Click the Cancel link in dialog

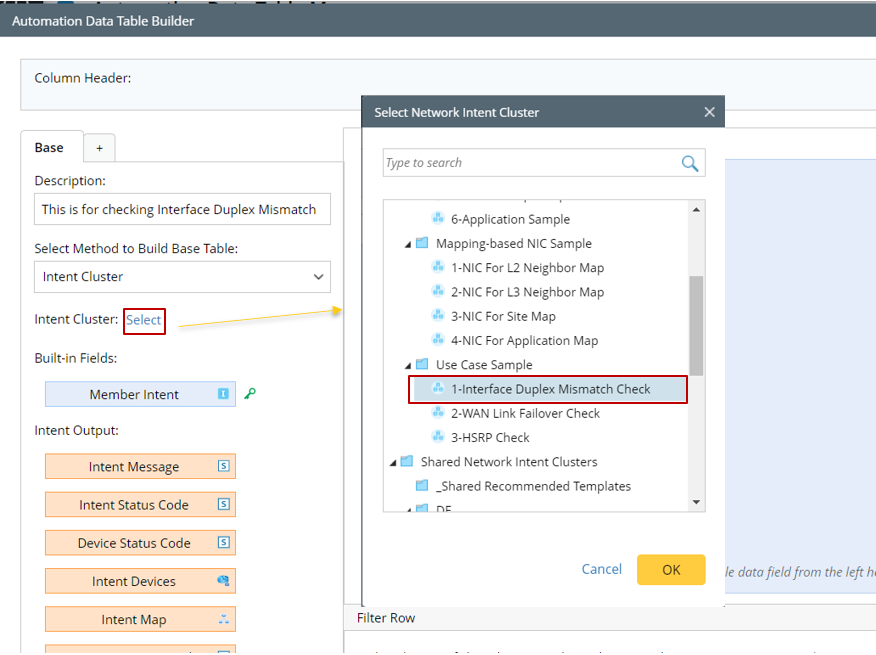pos(602,569)
